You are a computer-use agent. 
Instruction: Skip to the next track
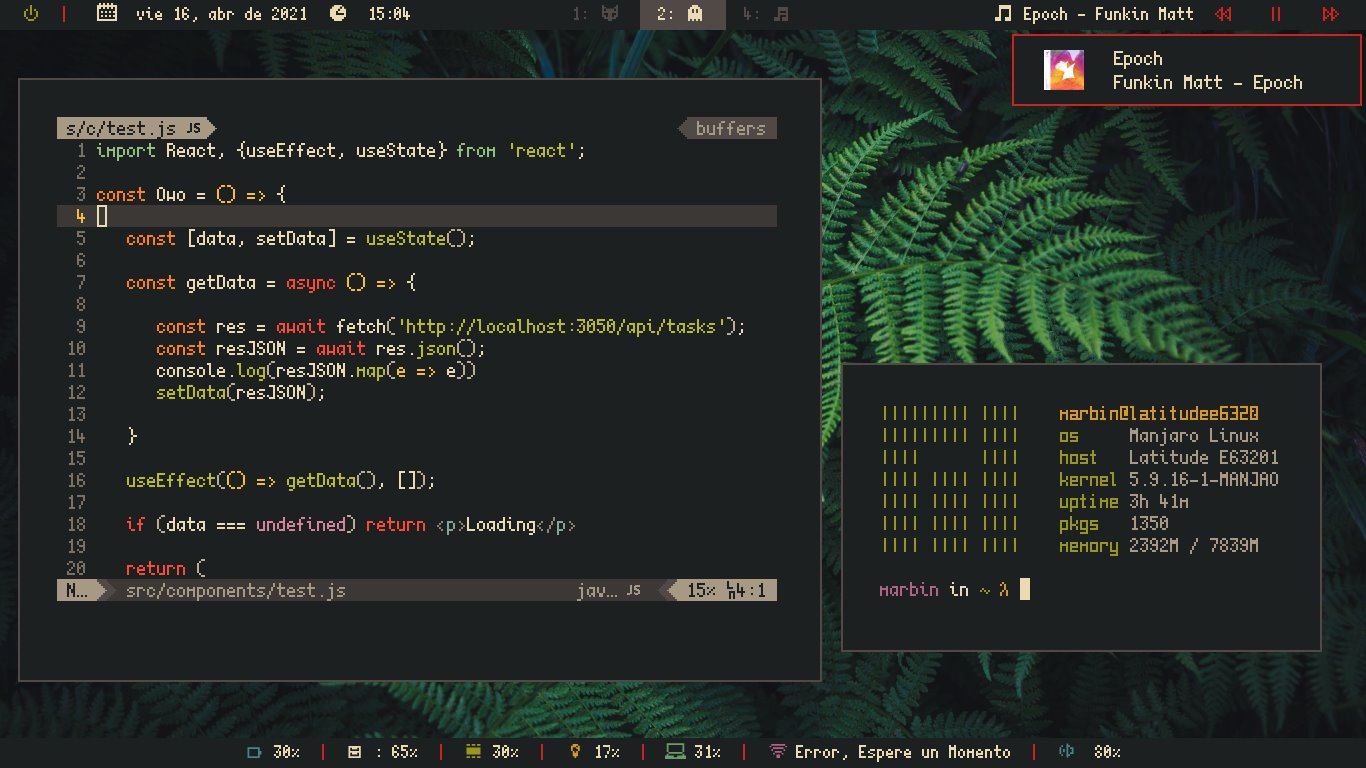coord(1329,14)
